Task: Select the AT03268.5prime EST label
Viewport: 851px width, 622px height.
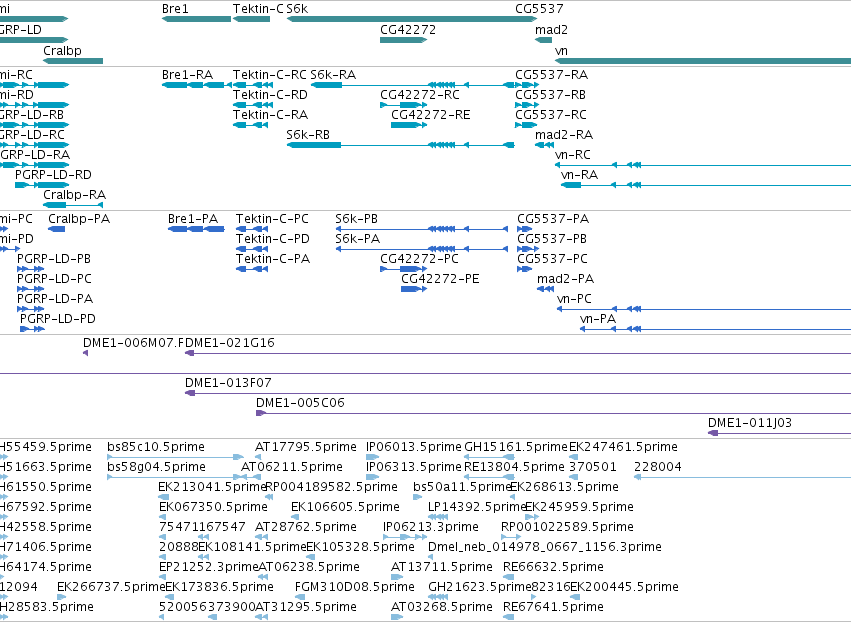Action: click(x=441, y=607)
